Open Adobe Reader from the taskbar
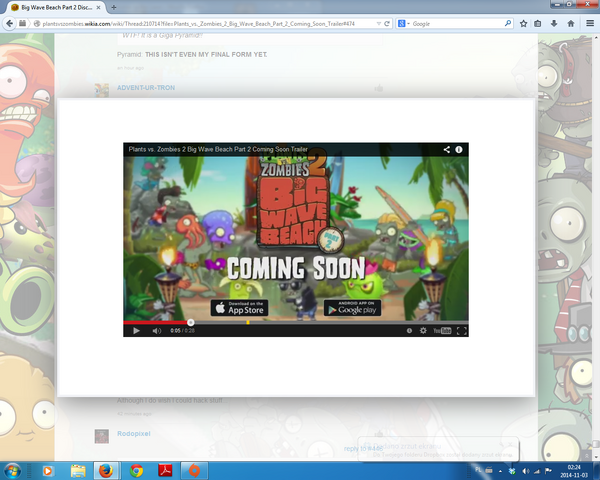The image size is (600, 480). (165, 471)
